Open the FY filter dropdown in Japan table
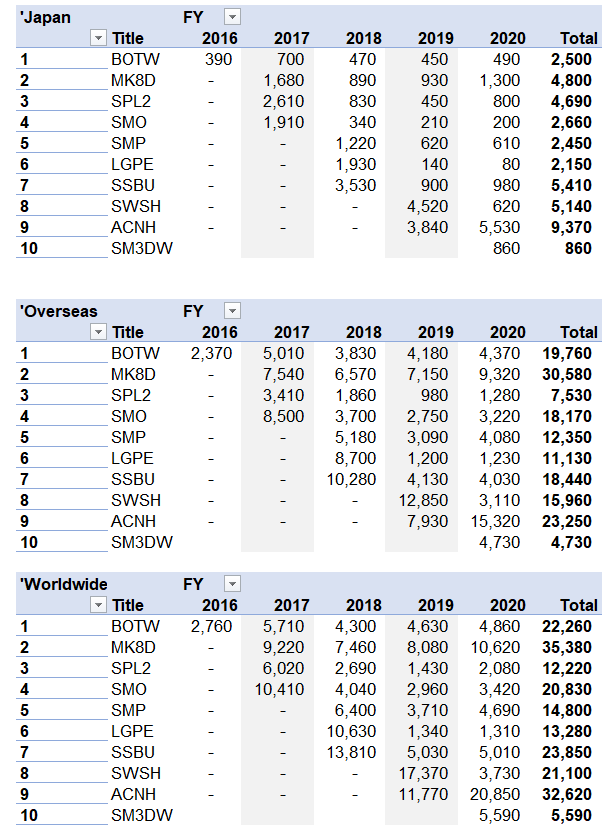608x839 pixels. [x=232, y=17]
